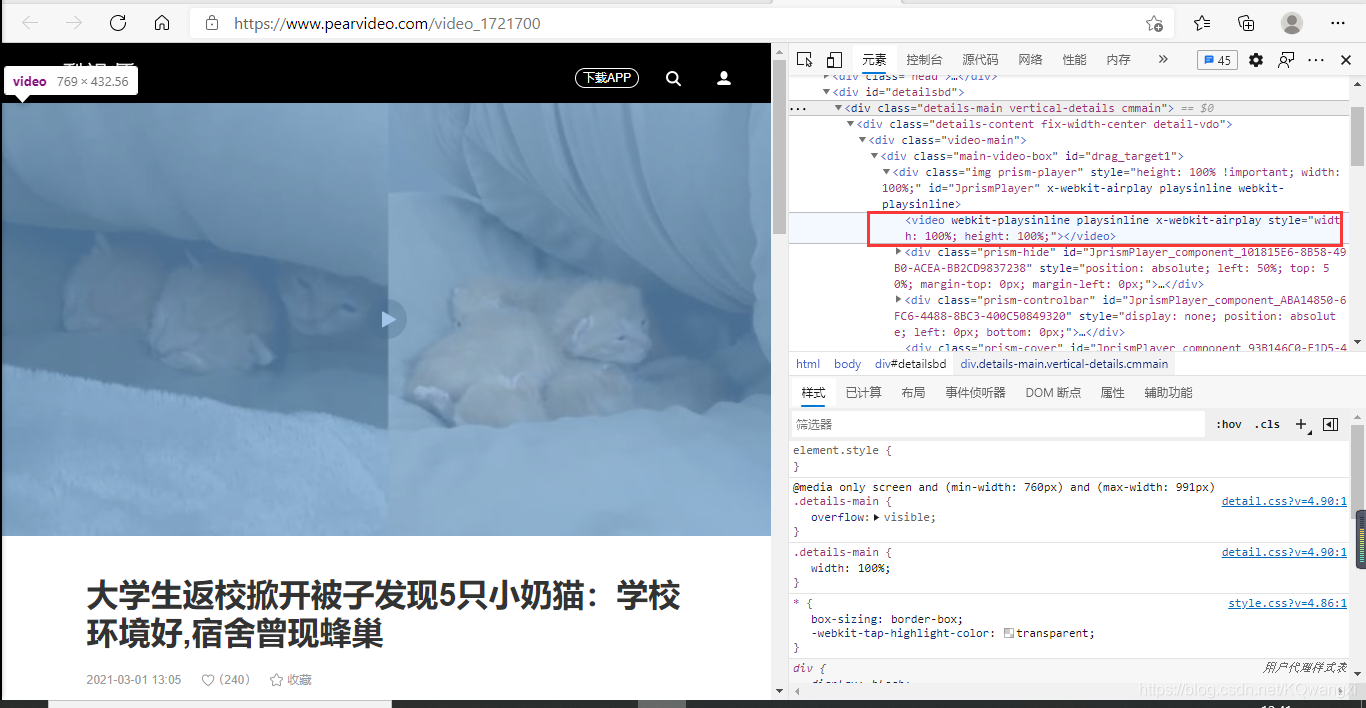Collapse the video-main div node
Viewport: 1366px width, 708px height.
[862, 140]
